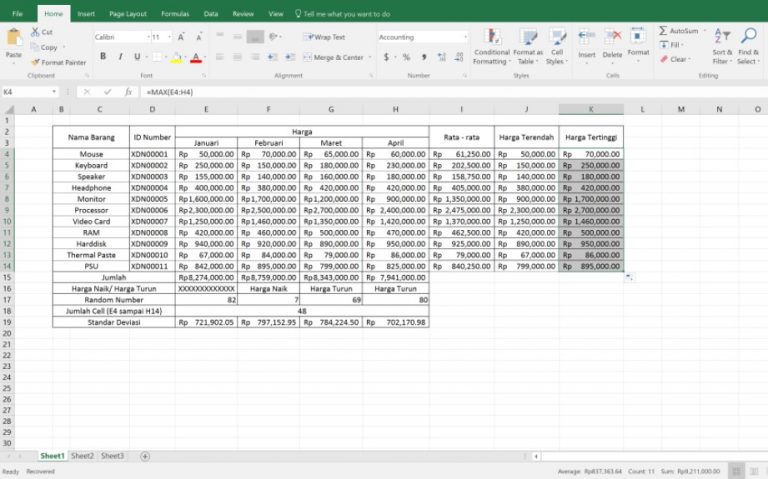Toggle Italic formatting
This screenshot has height=479, width=768.
[120, 57]
